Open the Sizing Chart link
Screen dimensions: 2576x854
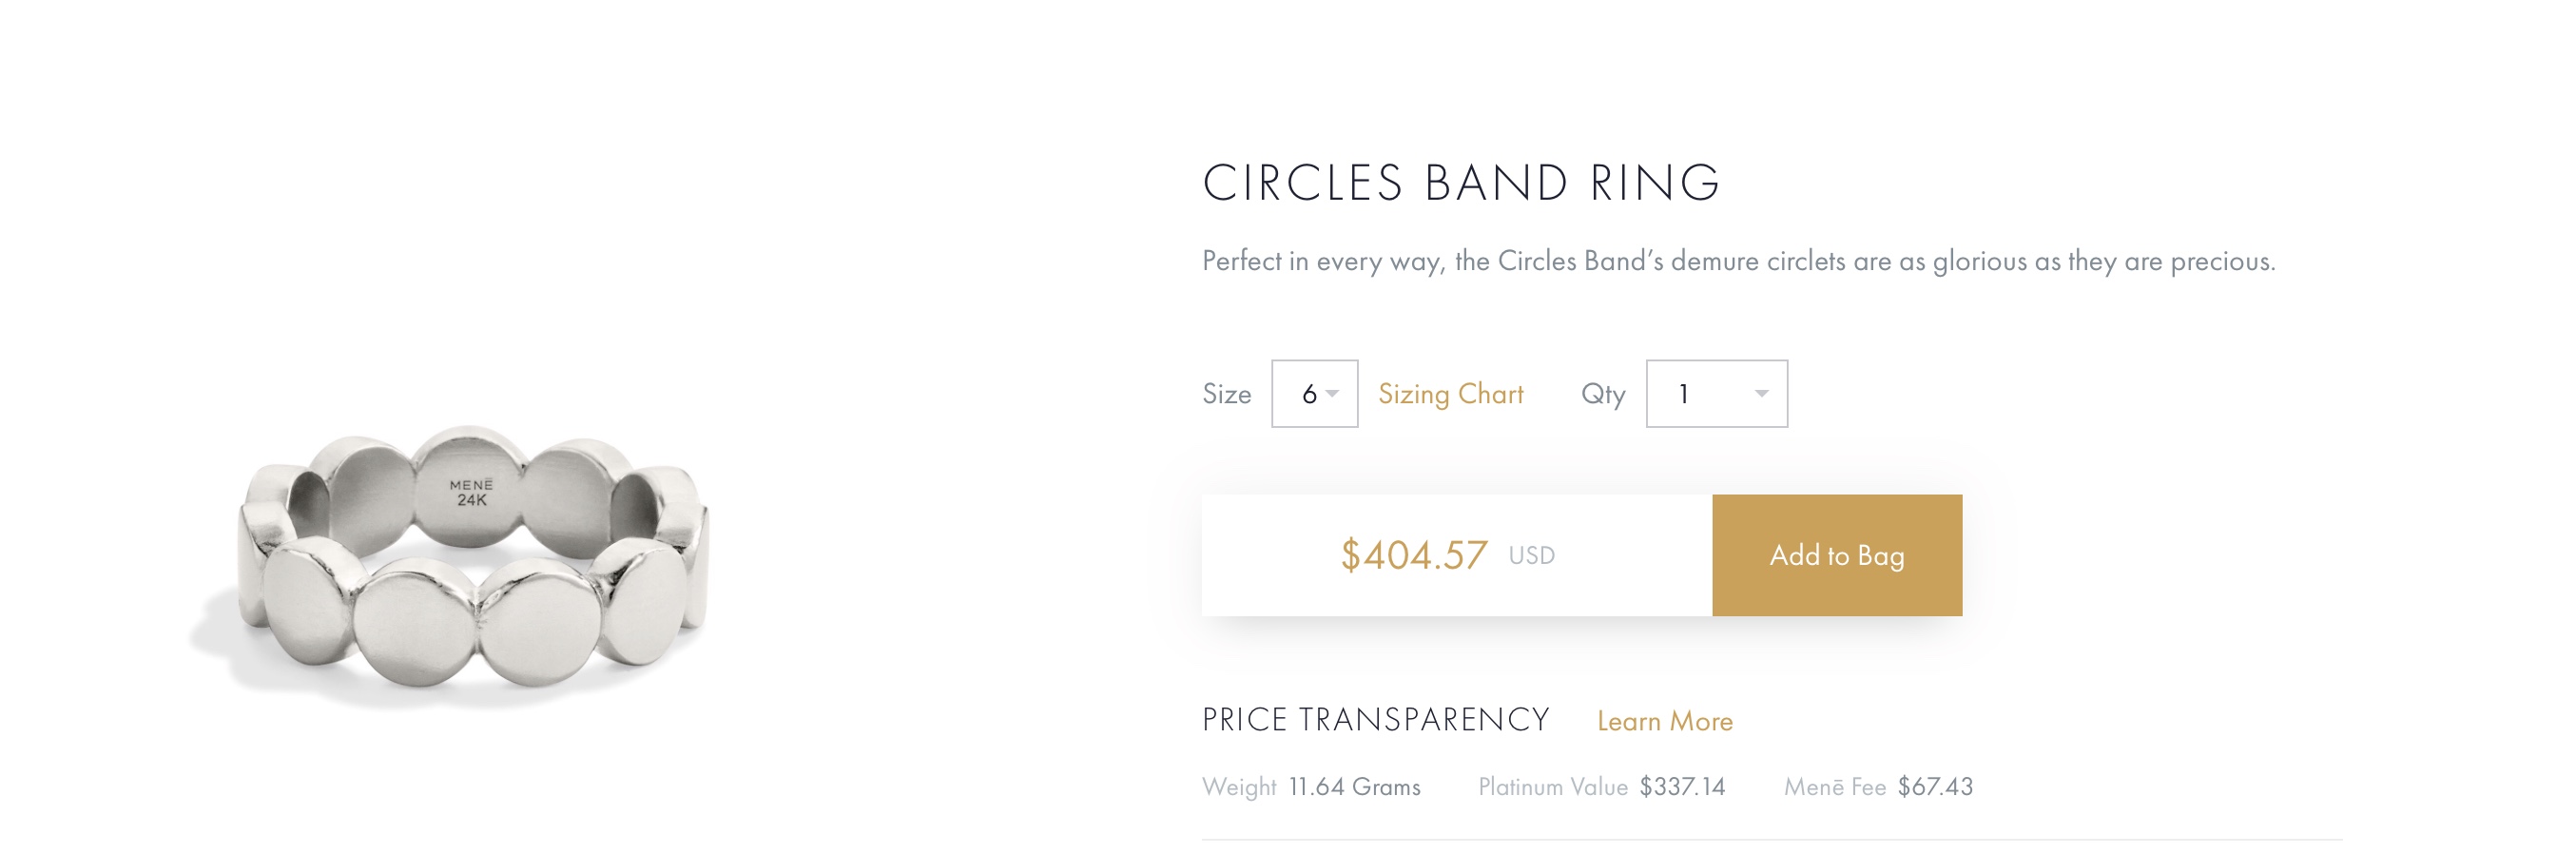1450,394
